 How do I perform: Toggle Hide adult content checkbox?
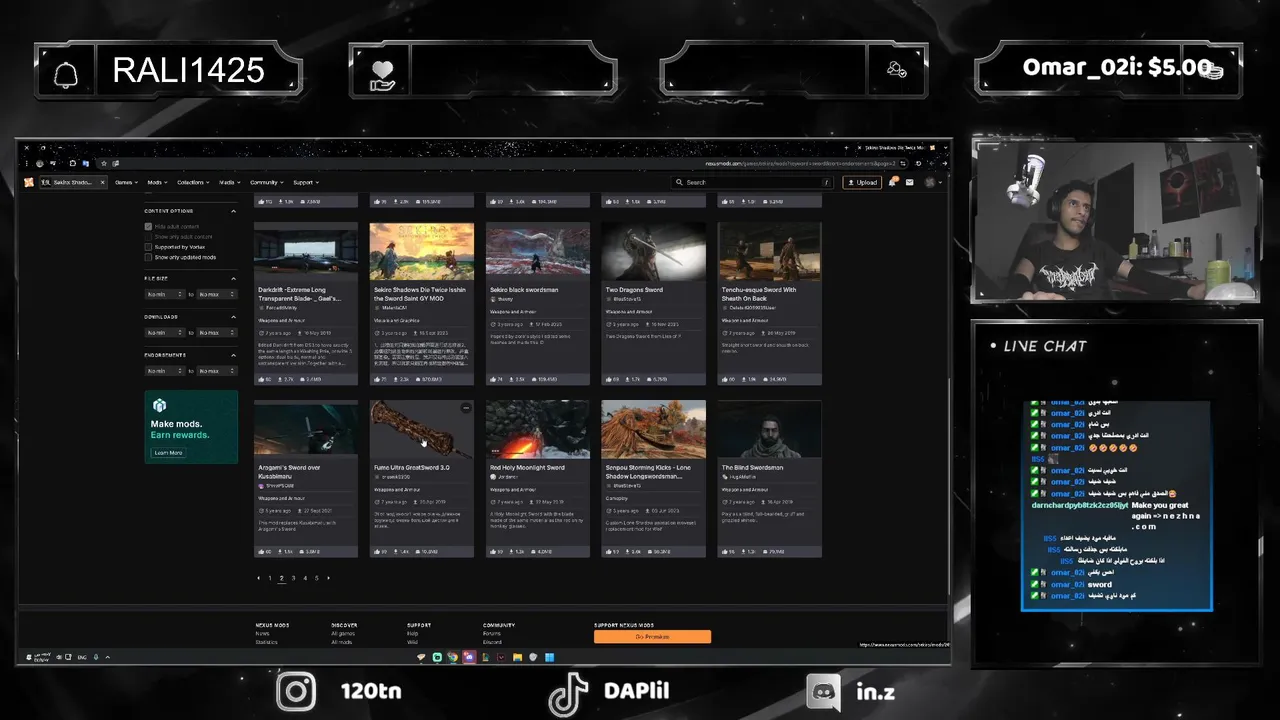(148, 227)
